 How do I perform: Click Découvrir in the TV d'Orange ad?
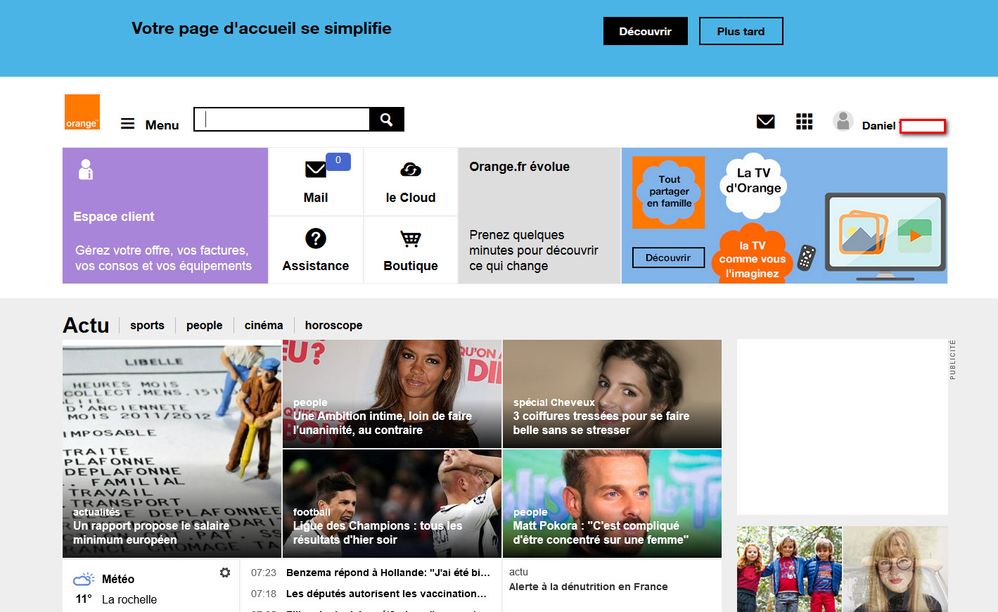click(668, 258)
